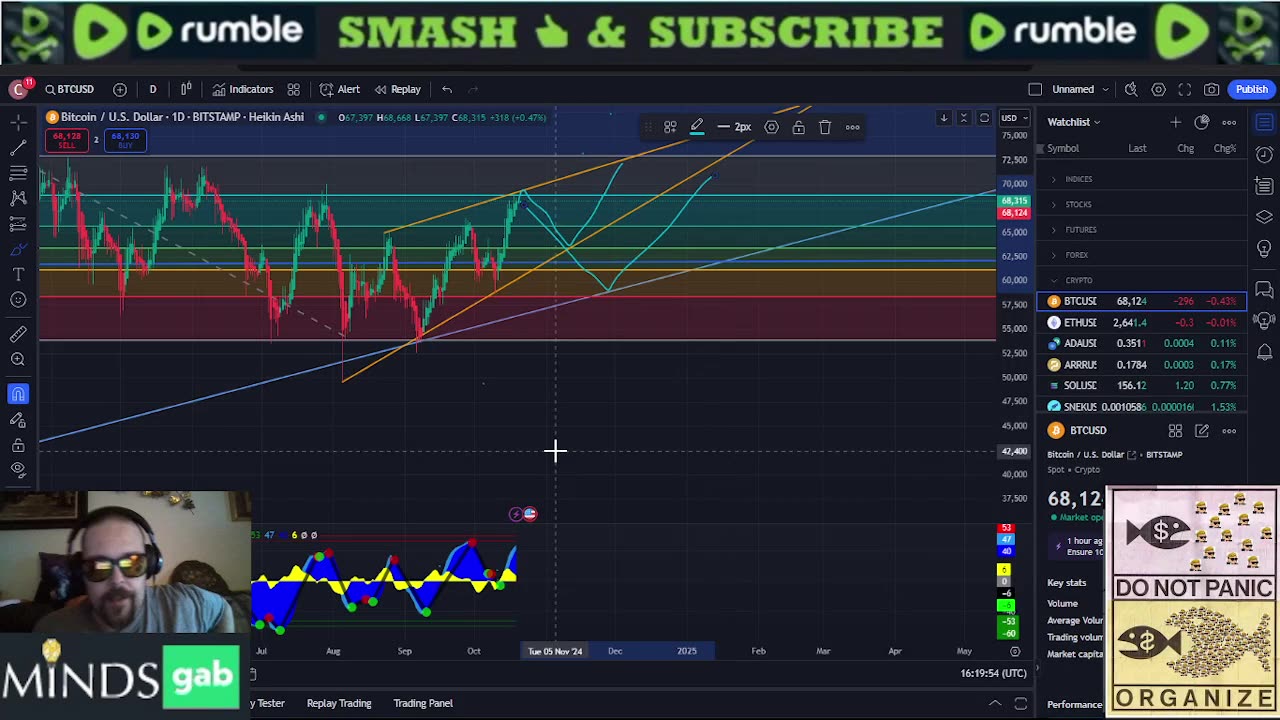
Task: Select the trend line drawing tool
Action: [x=18, y=148]
